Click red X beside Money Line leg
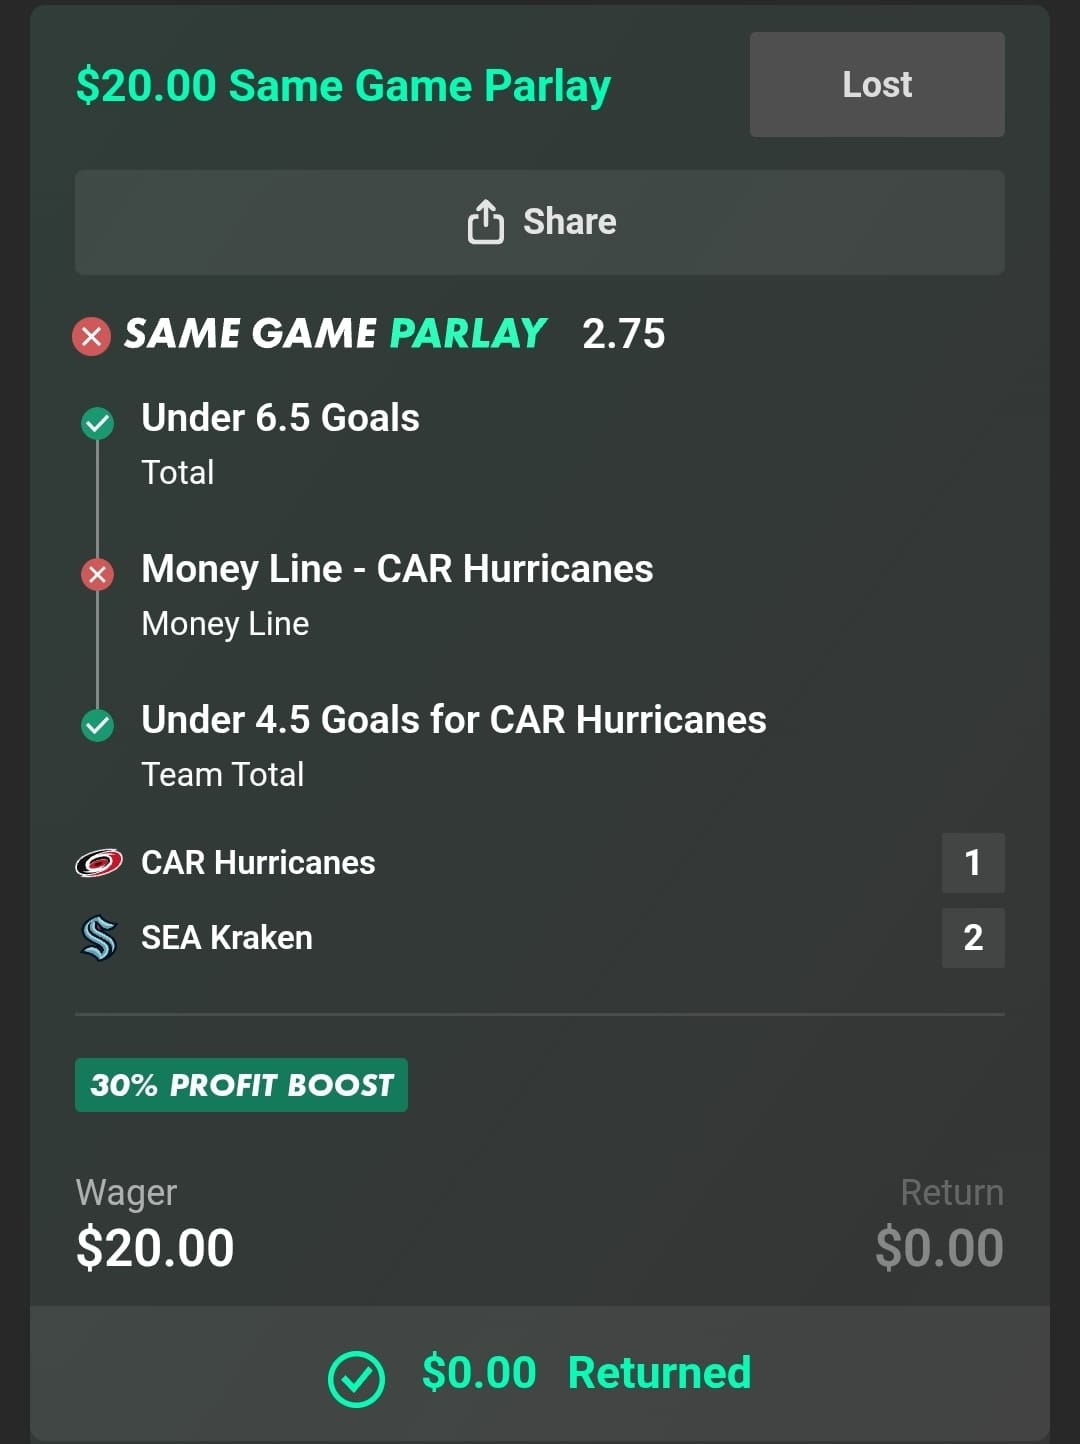Viewport: 1080px width, 1444px height. pos(97,574)
